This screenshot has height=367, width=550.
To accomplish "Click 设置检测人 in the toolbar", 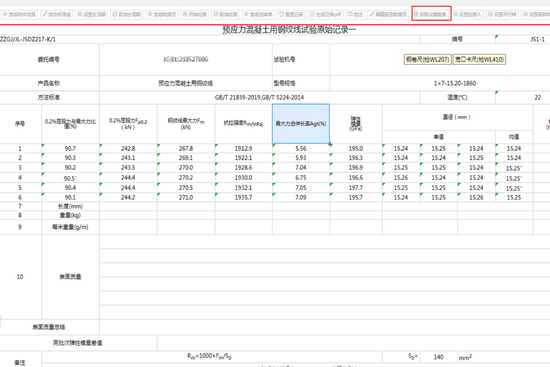I will coord(467,14).
